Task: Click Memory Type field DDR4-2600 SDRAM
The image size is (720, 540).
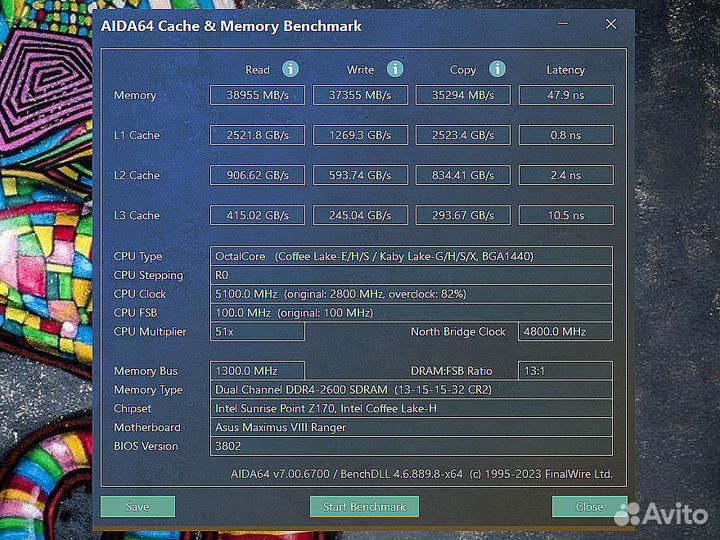Action: pyautogui.click(x=411, y=389)
